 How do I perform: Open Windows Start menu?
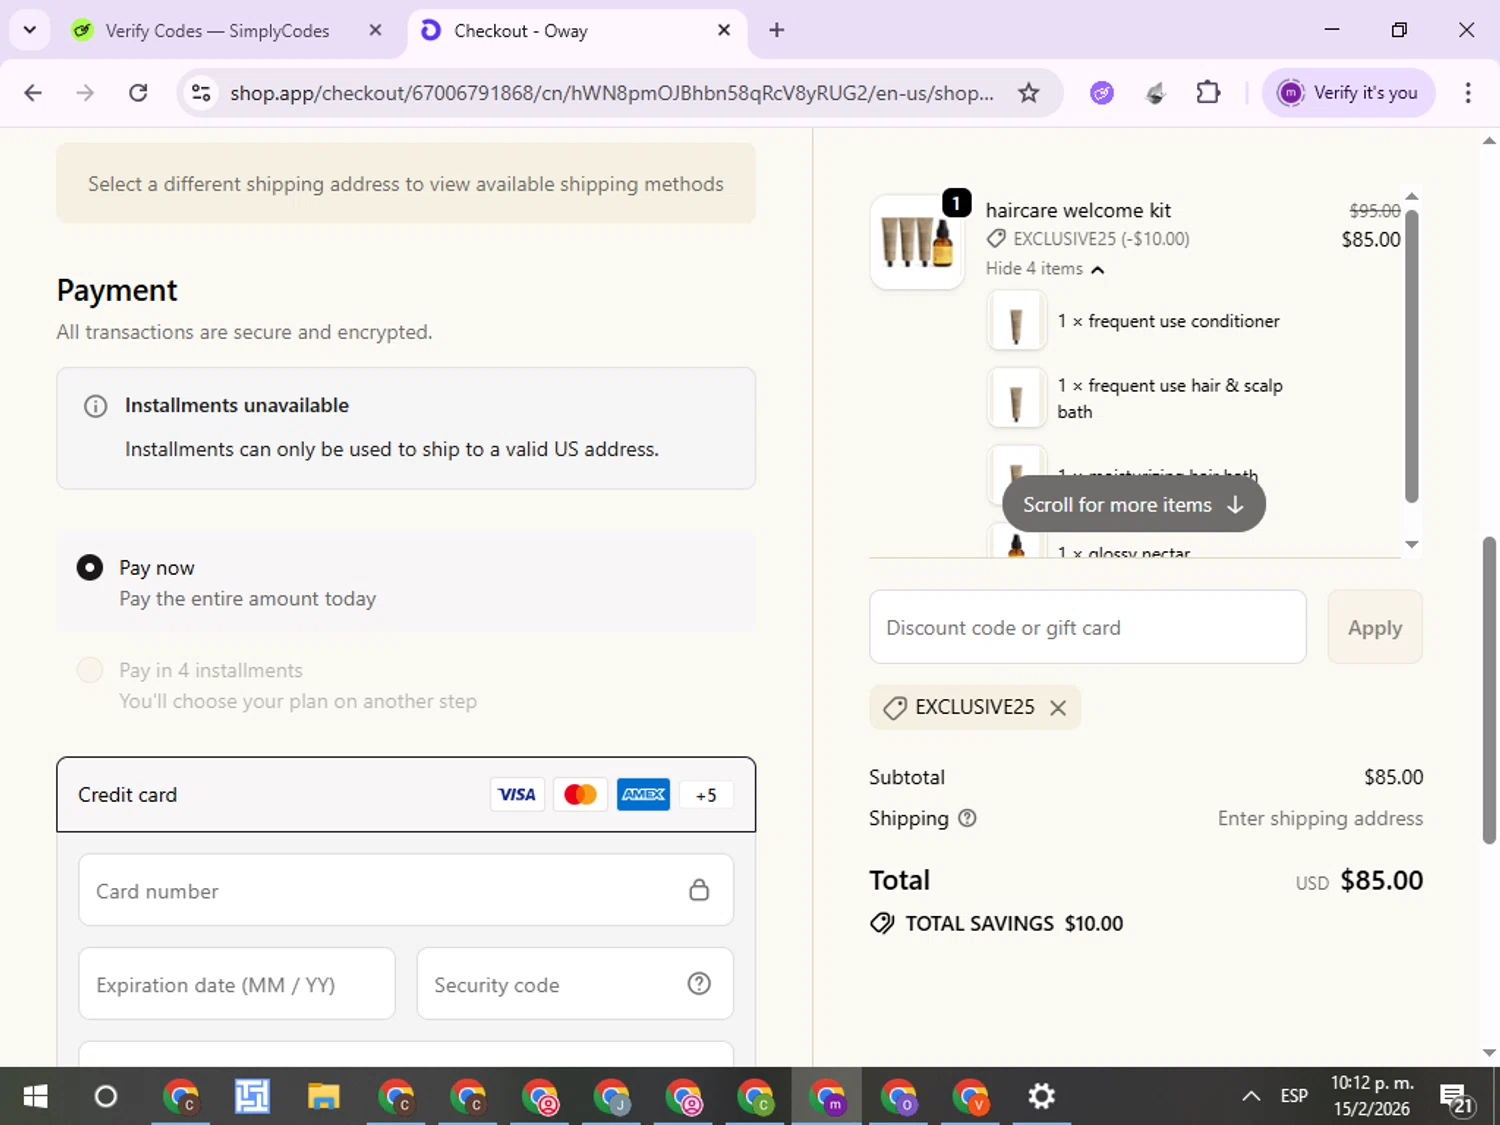[x=35, y=1097]
